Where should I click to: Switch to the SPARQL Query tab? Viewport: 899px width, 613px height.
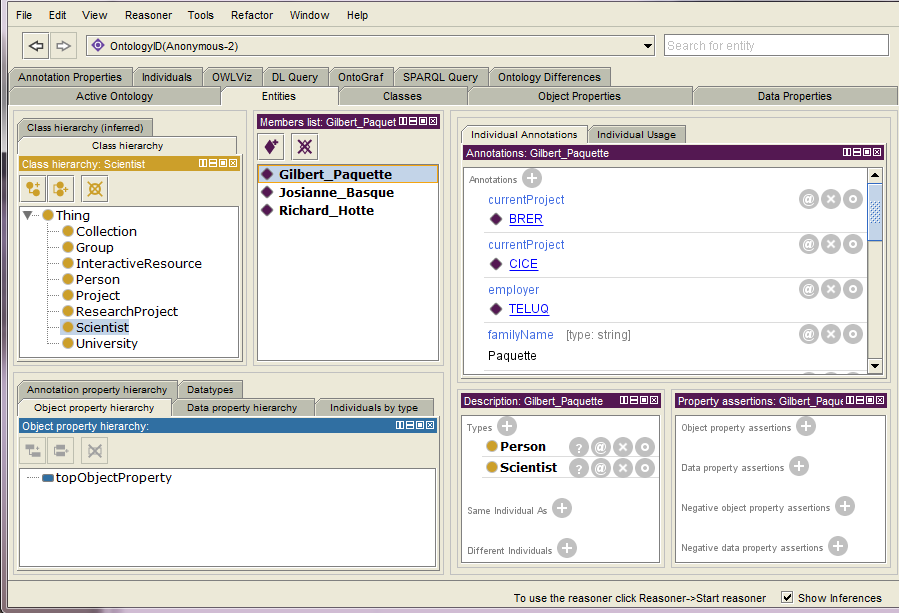(440, 77)
